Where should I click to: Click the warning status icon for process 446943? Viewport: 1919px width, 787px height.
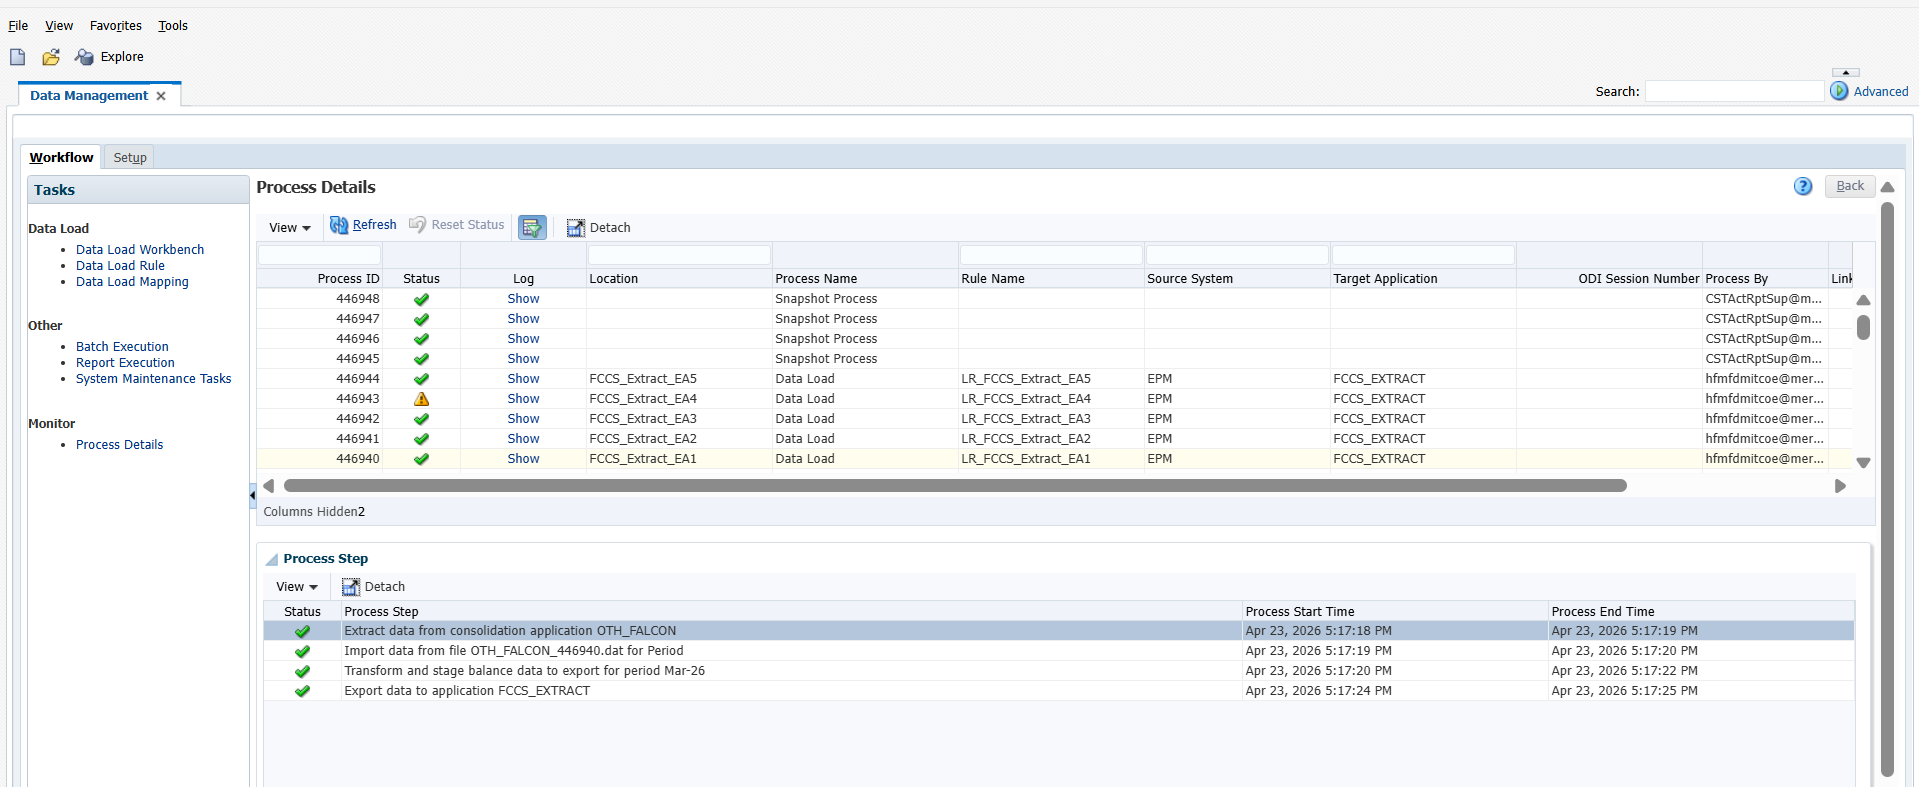422,399
